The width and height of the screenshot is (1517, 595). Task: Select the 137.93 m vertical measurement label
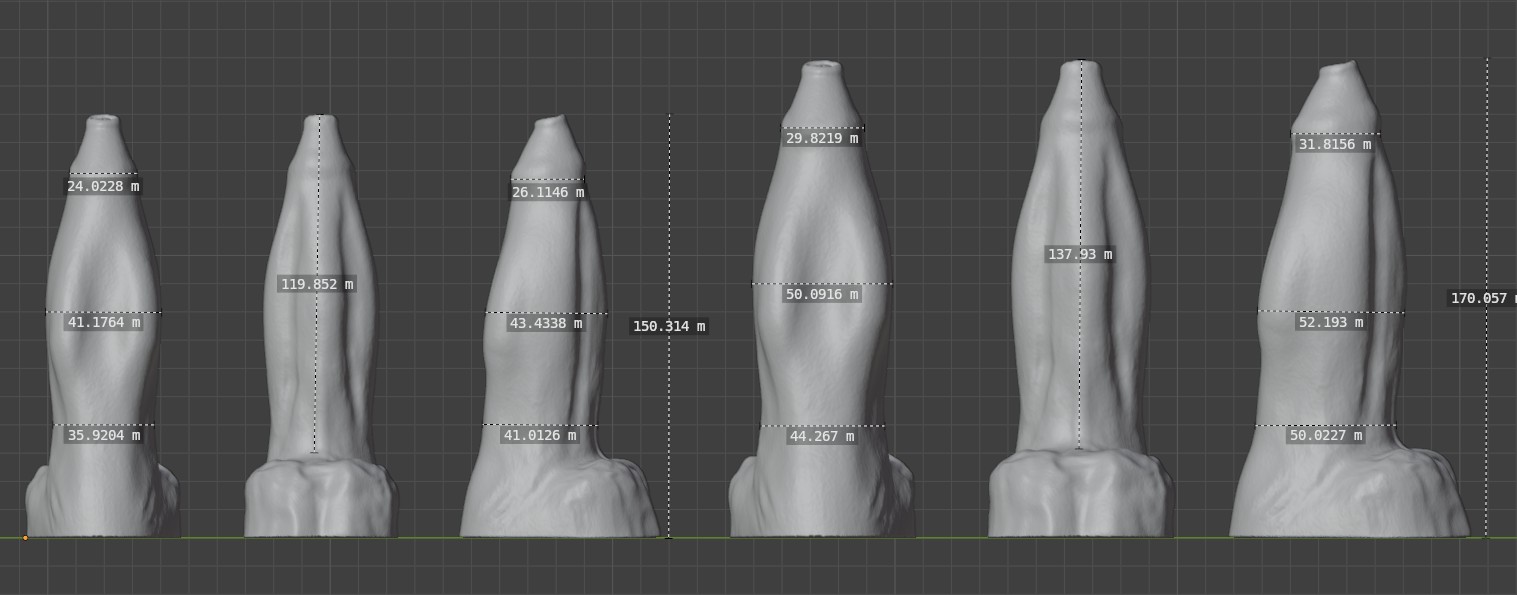1079,255
